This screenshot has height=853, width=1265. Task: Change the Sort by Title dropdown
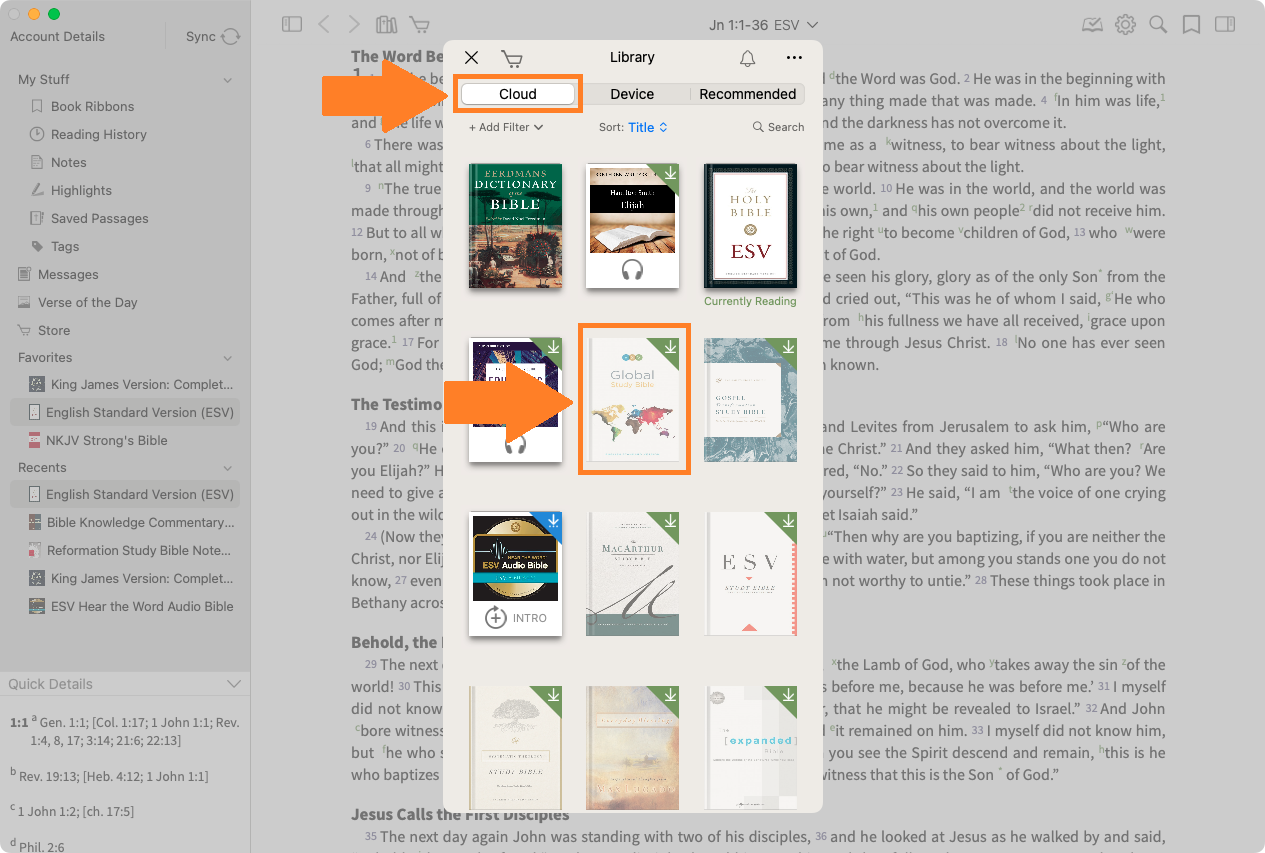(x=647, y=127)
